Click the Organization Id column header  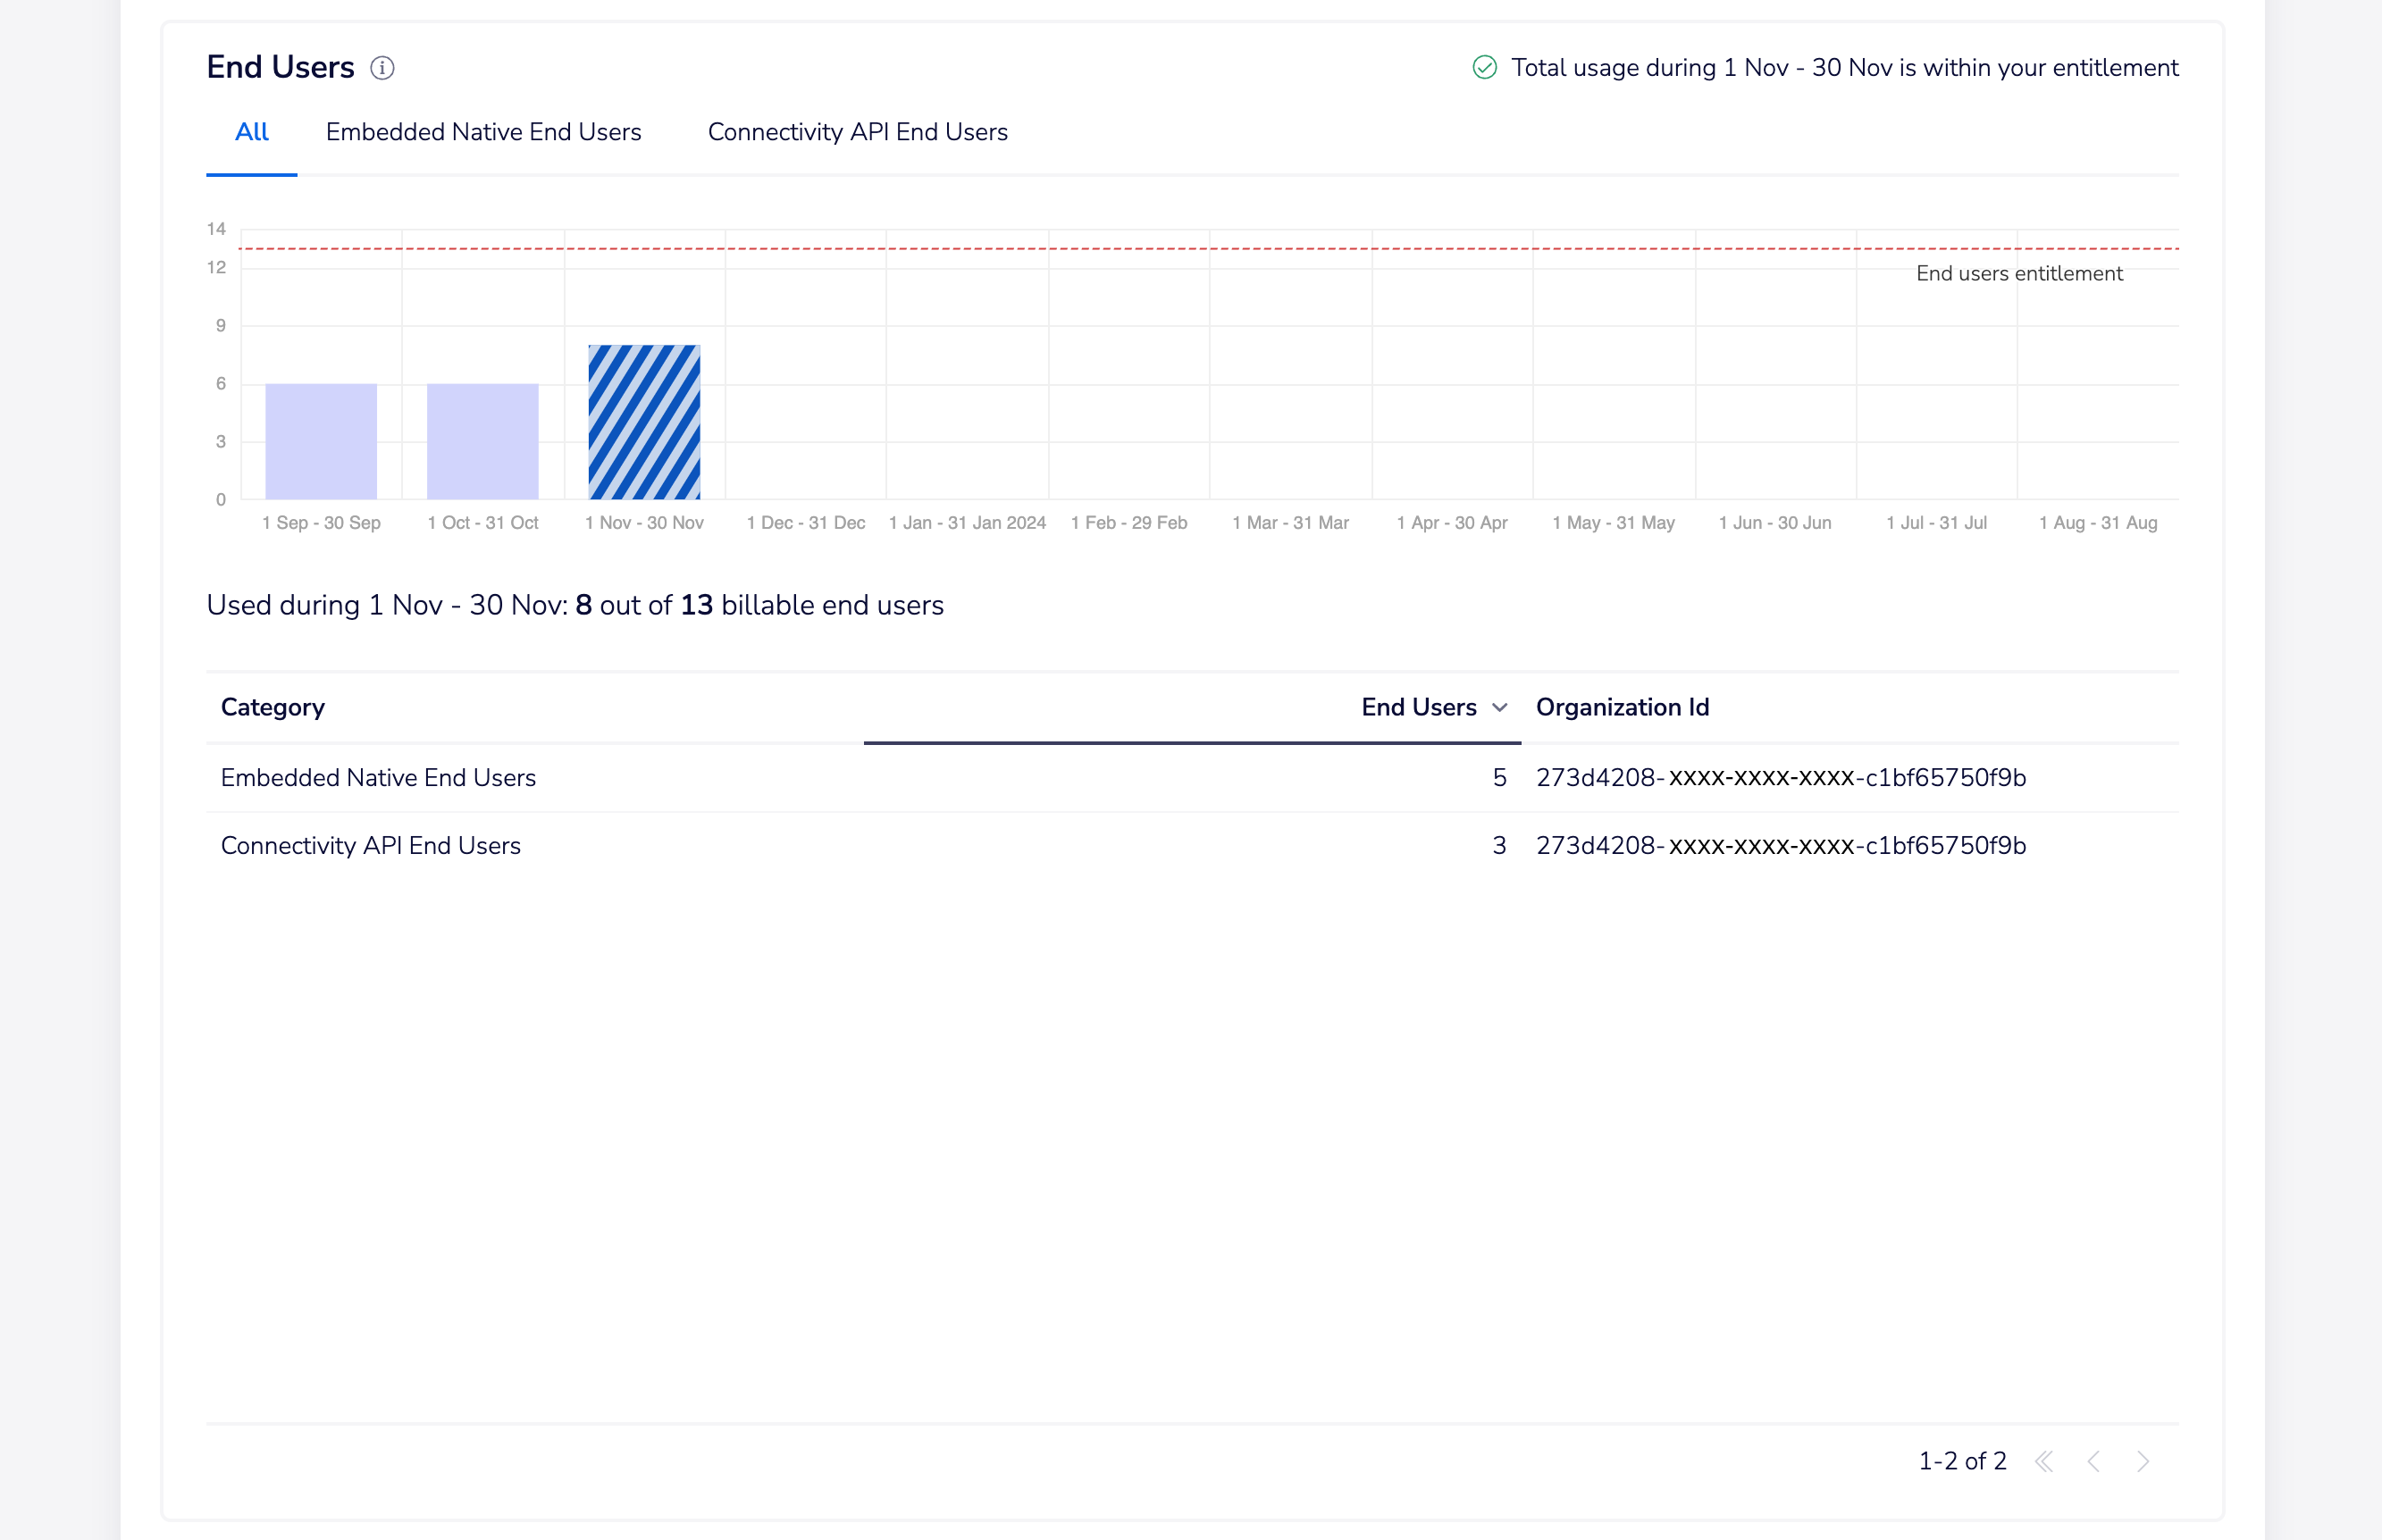tap(1622, 708)
